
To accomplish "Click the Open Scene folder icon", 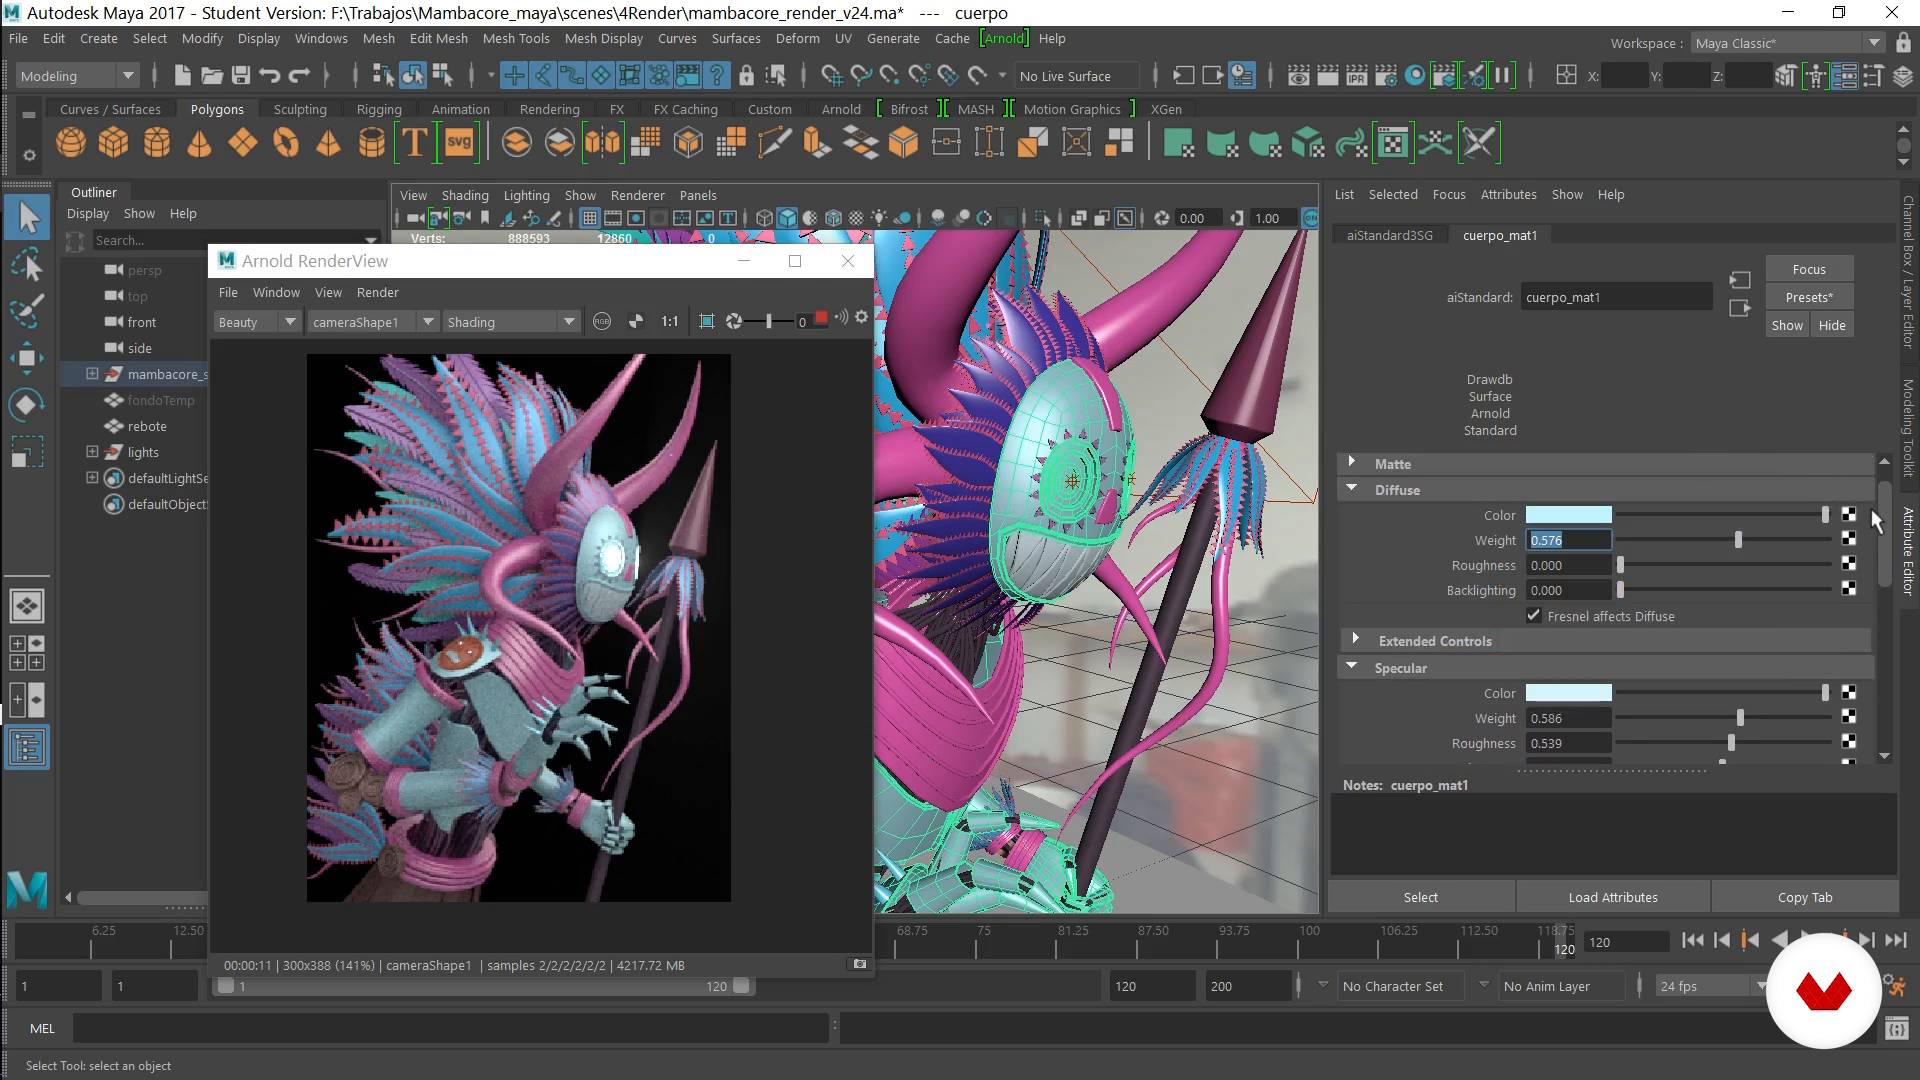I will (211, 75).
